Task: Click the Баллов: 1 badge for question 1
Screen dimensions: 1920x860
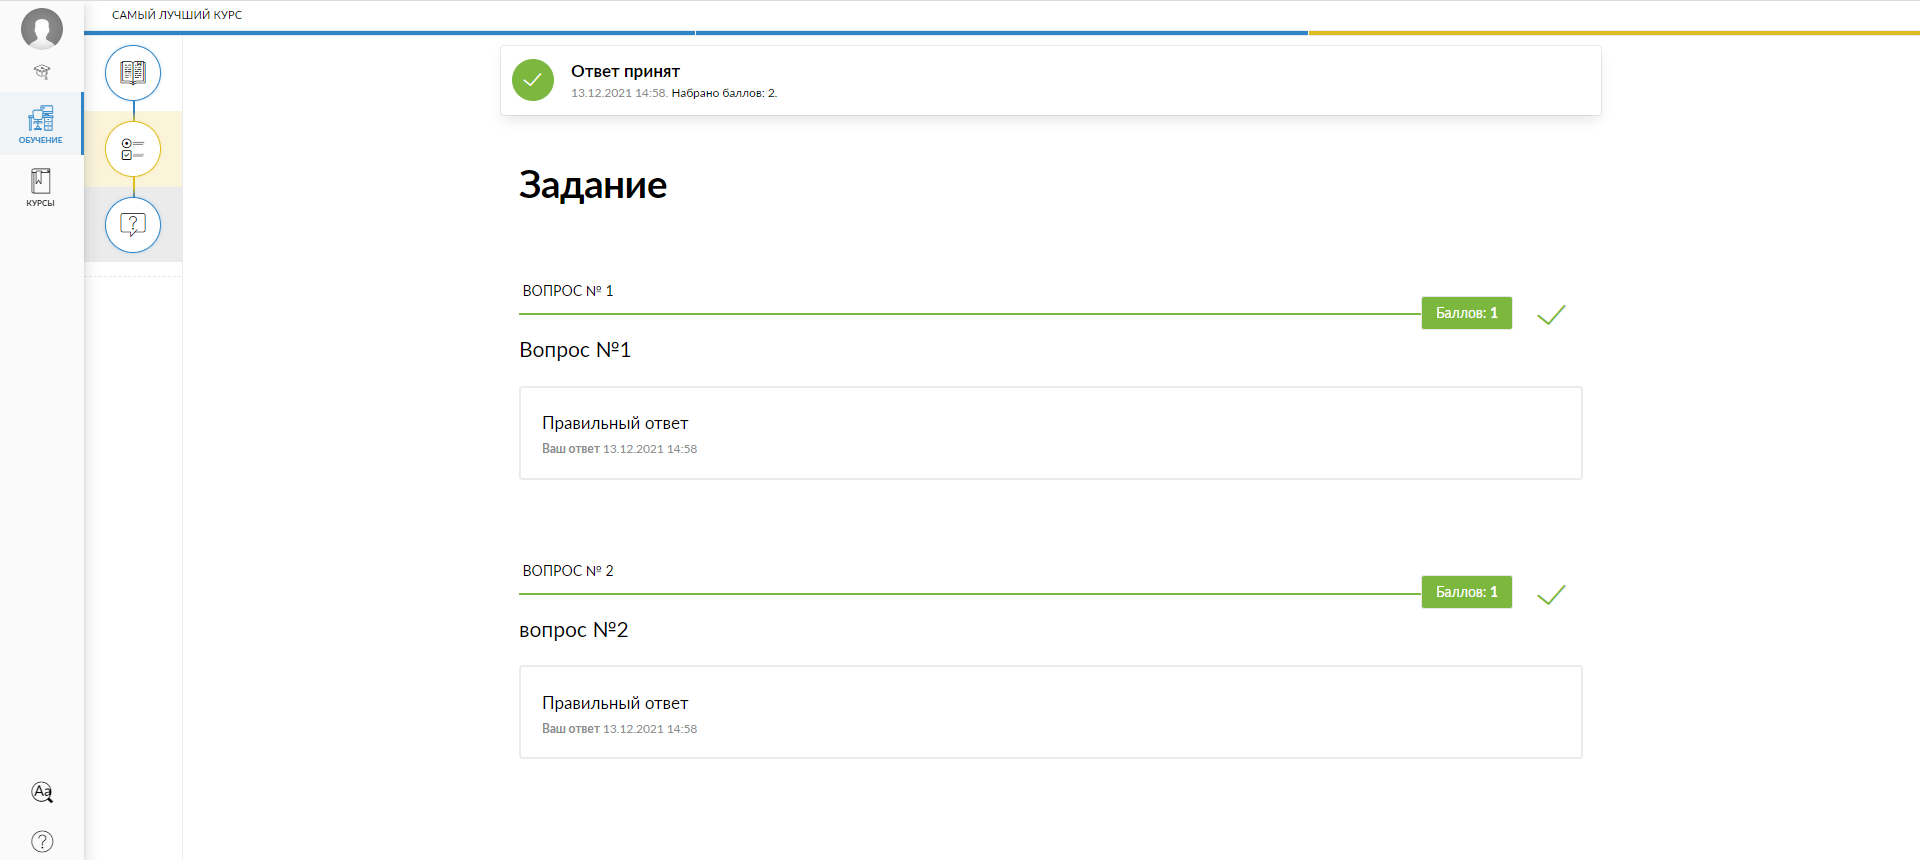Action: [x=1466, y=313]
